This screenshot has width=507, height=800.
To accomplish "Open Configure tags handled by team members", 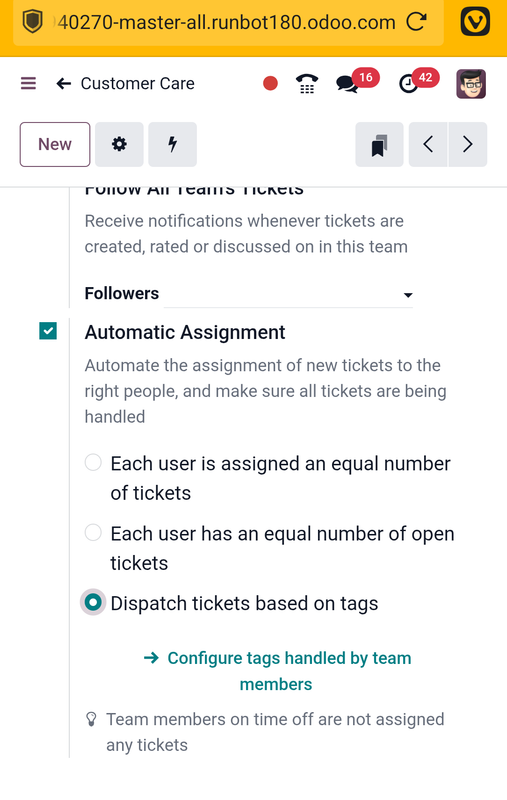I will pos(277,670).
